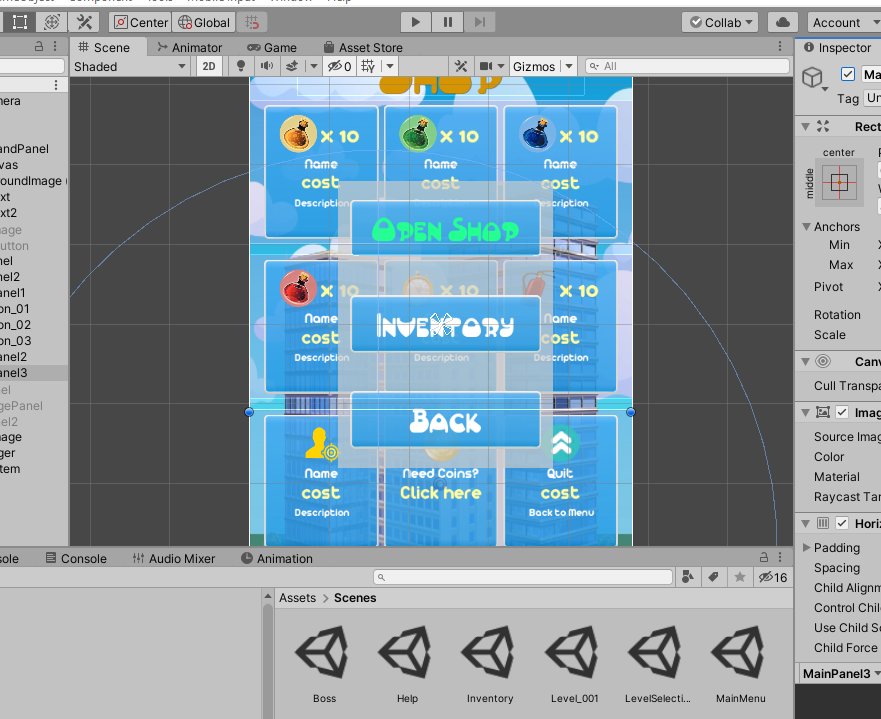Open the grid settings dropdown arrow
The image size is (881, 719).
coord(389,66)
